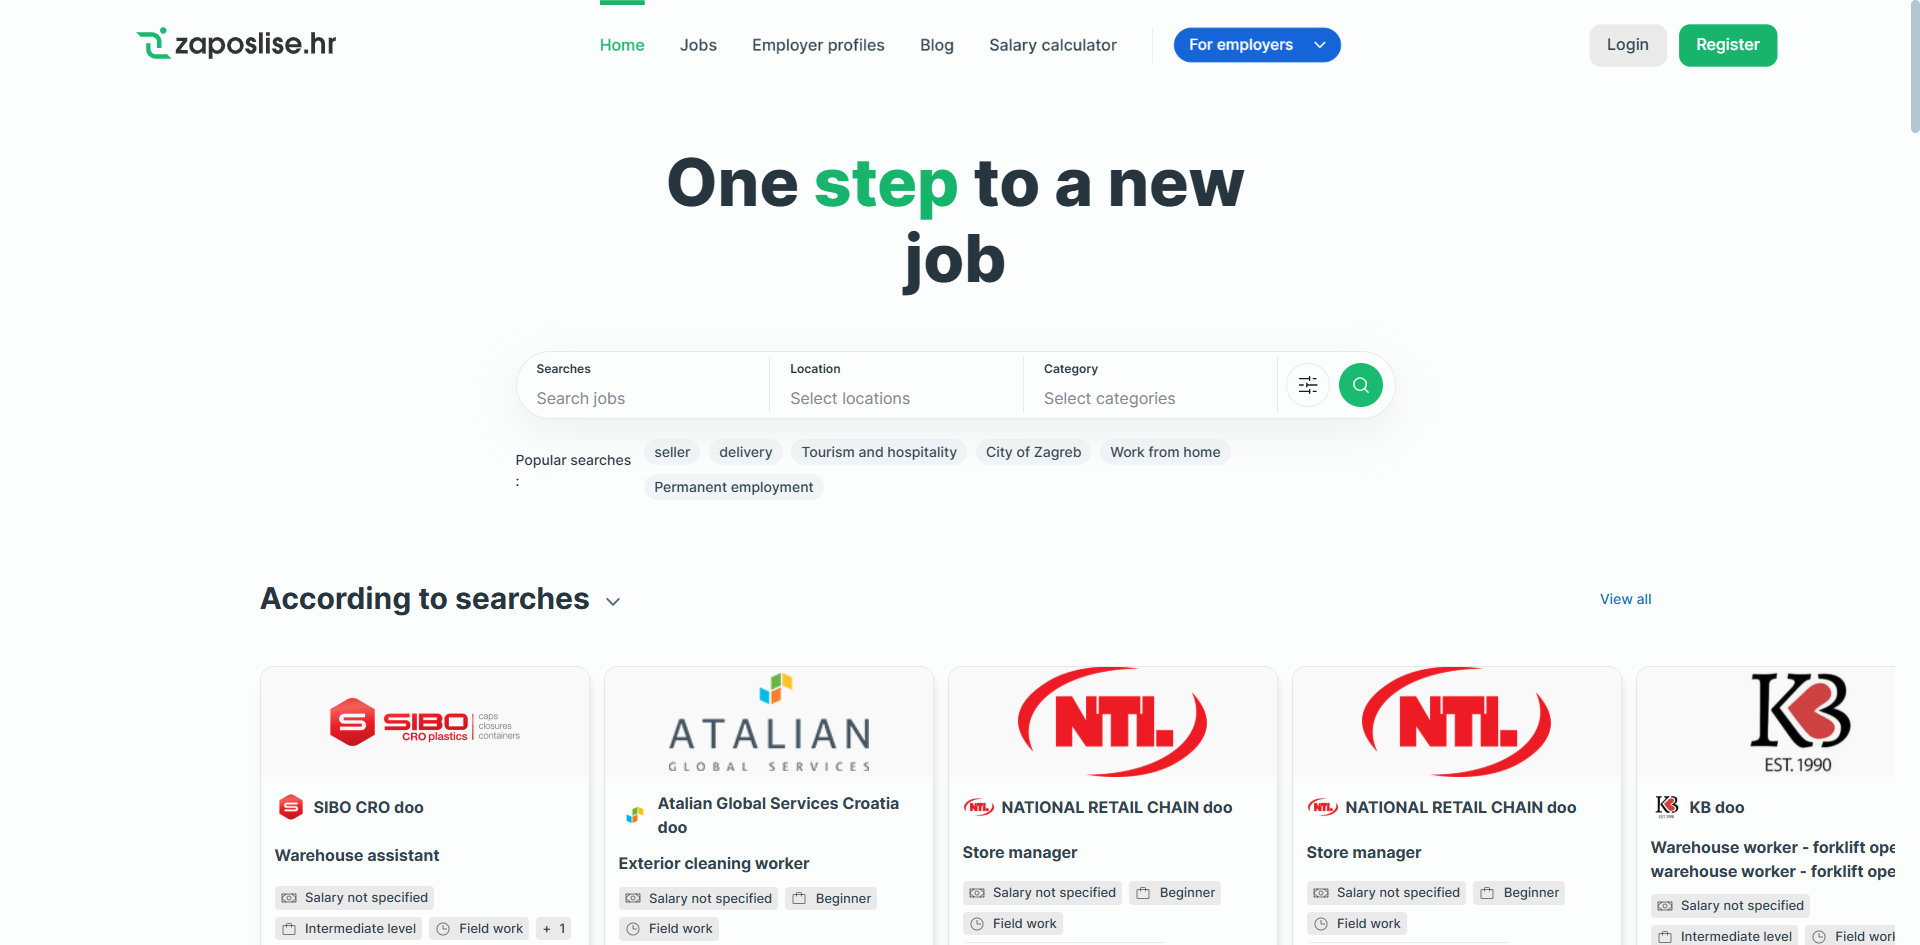Viewport: 1920px width, 945px height.
Task: Expand the According to searches chevron
Action: click(613, 601)
